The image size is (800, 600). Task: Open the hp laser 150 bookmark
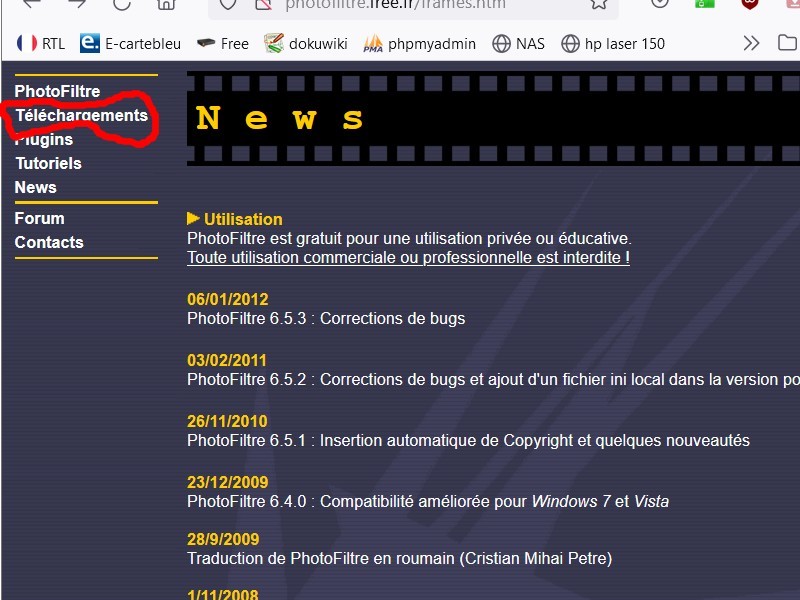tap(612, 43)
